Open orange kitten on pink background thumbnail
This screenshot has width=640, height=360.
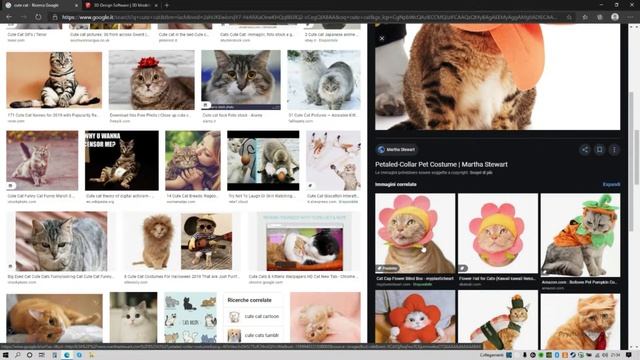[325, 318]
